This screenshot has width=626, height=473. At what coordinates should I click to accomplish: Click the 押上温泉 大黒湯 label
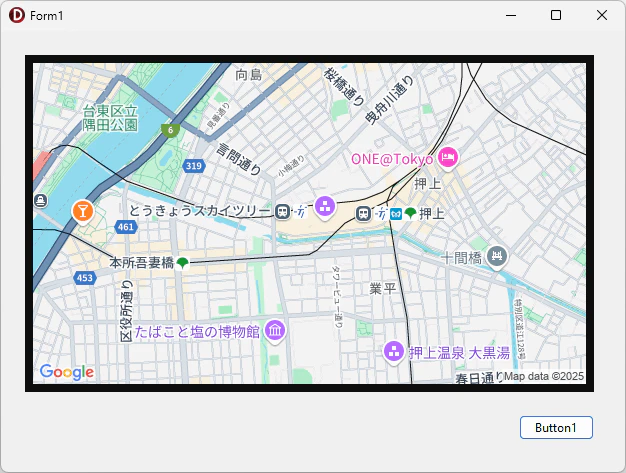point(460,353)
